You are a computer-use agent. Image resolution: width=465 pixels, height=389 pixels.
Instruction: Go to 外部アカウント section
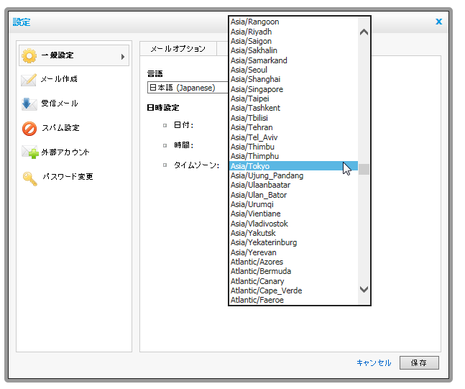[x=65, y=152]
